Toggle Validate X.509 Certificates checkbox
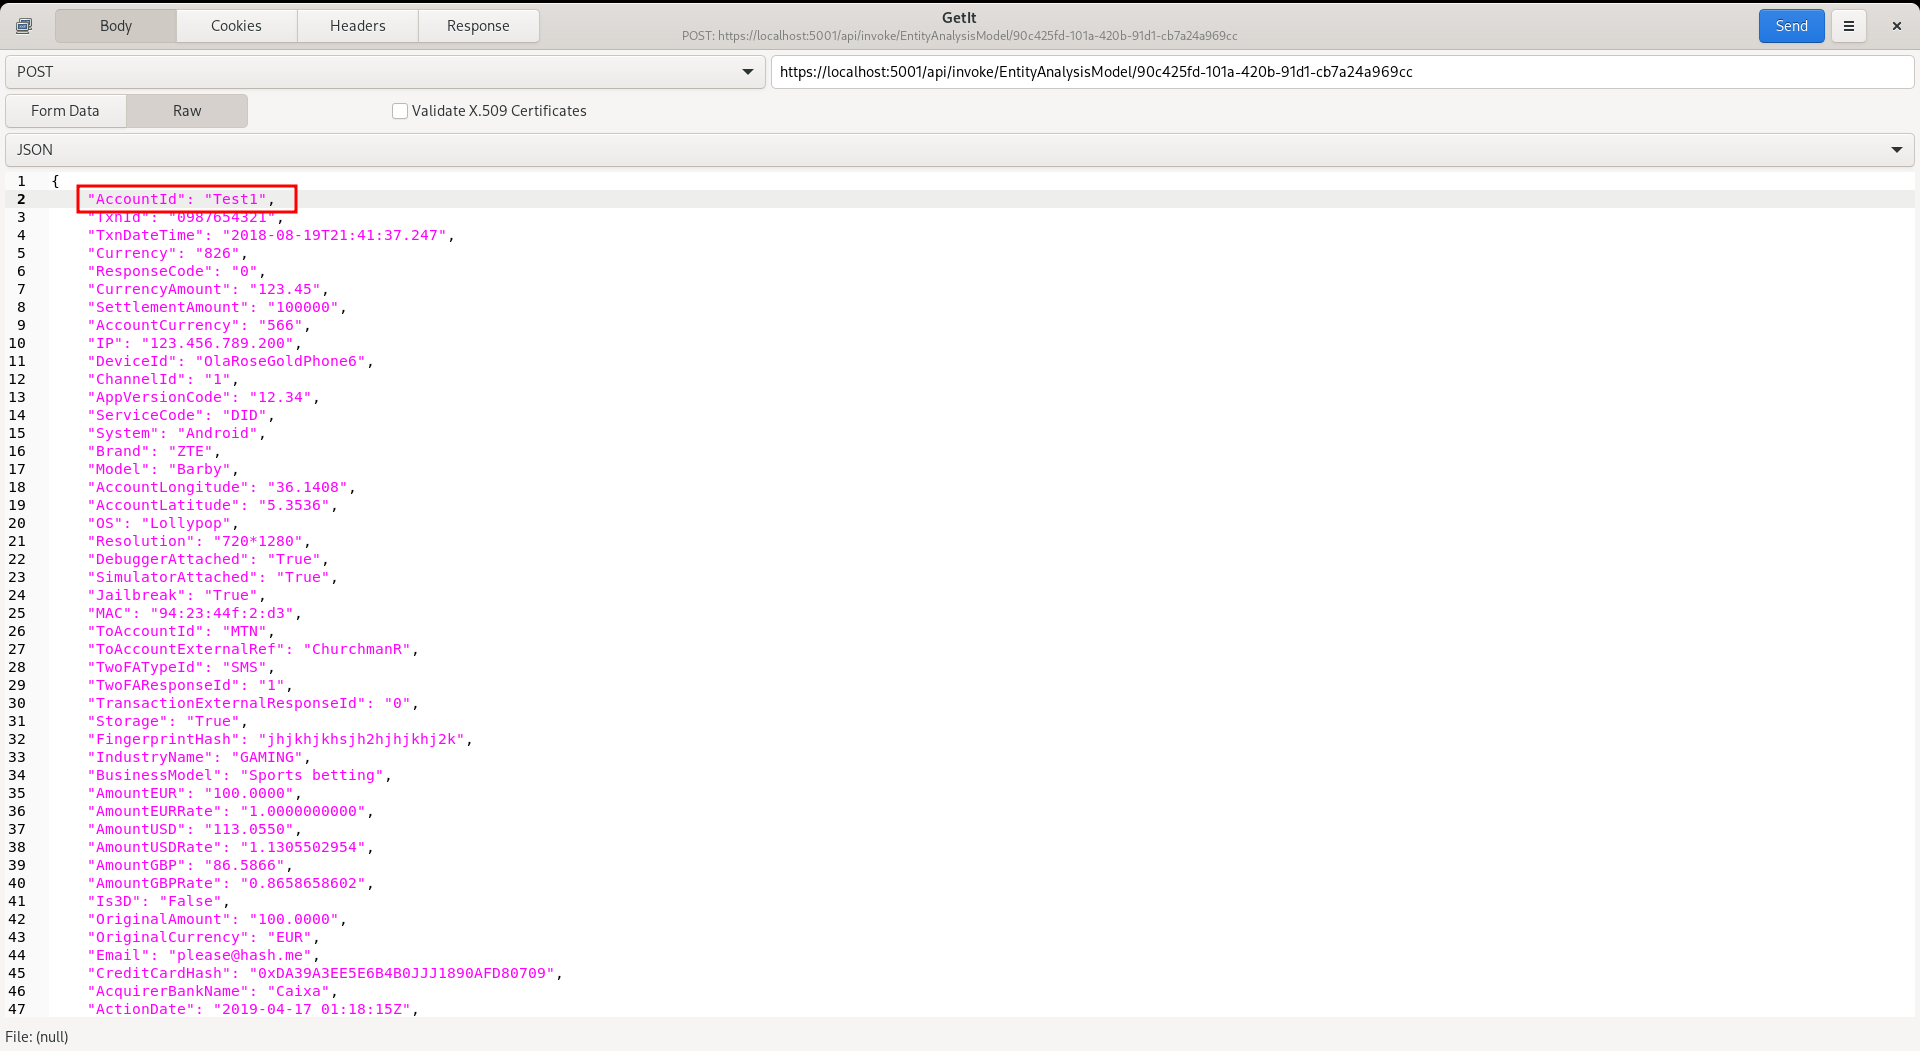The width and height of the screenshot is (1920, 1051). click(x=400, y=111)
